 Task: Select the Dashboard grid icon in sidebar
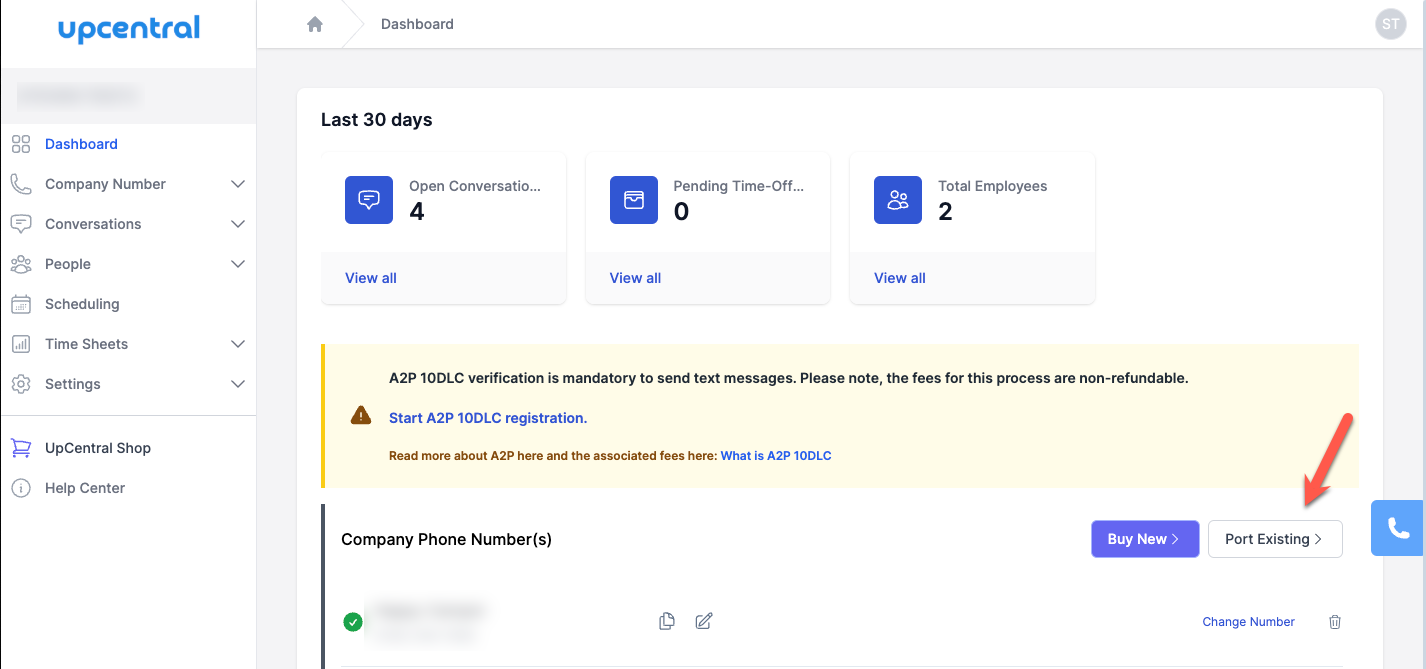pos(20,143)
